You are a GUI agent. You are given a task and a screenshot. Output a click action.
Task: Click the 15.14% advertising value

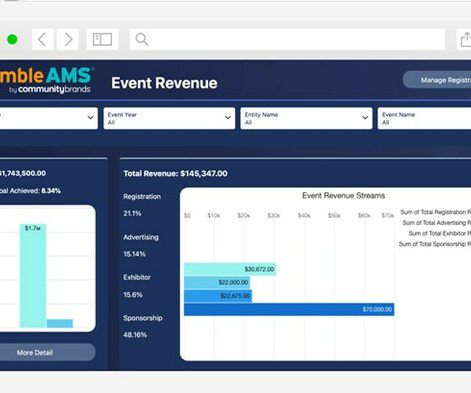click(134, 254)
